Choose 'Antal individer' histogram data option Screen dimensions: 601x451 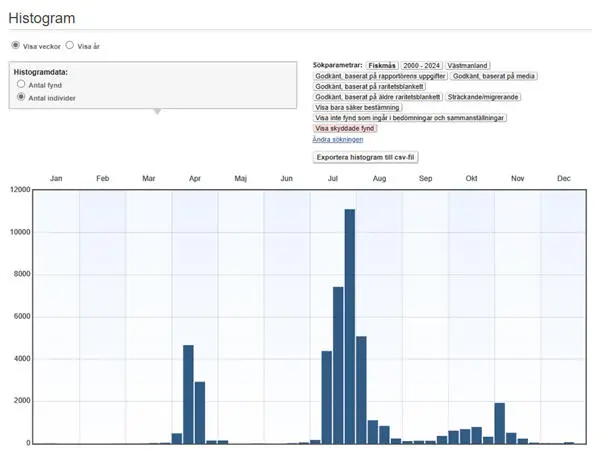[x=21, y=97]
